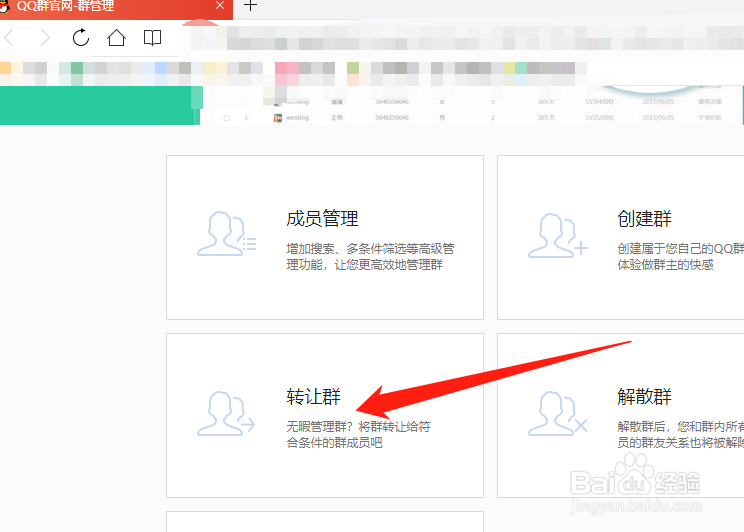
Task: Click the 转让群 transfer arrow icon
Action: 226,413
